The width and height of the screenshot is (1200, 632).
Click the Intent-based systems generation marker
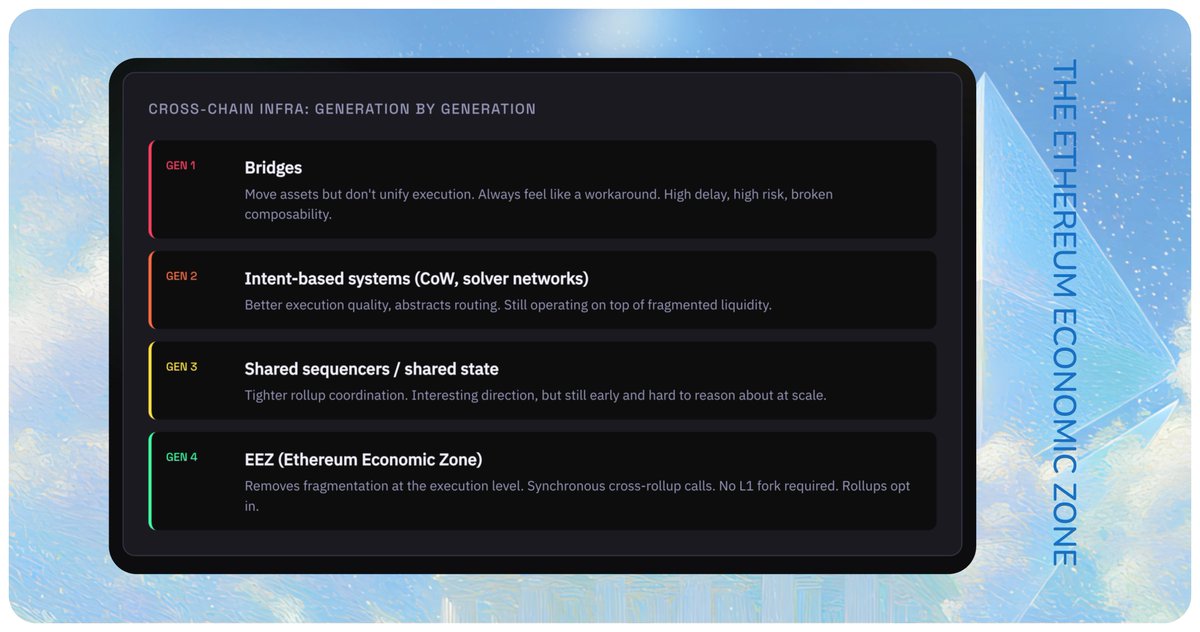point(180,276)
